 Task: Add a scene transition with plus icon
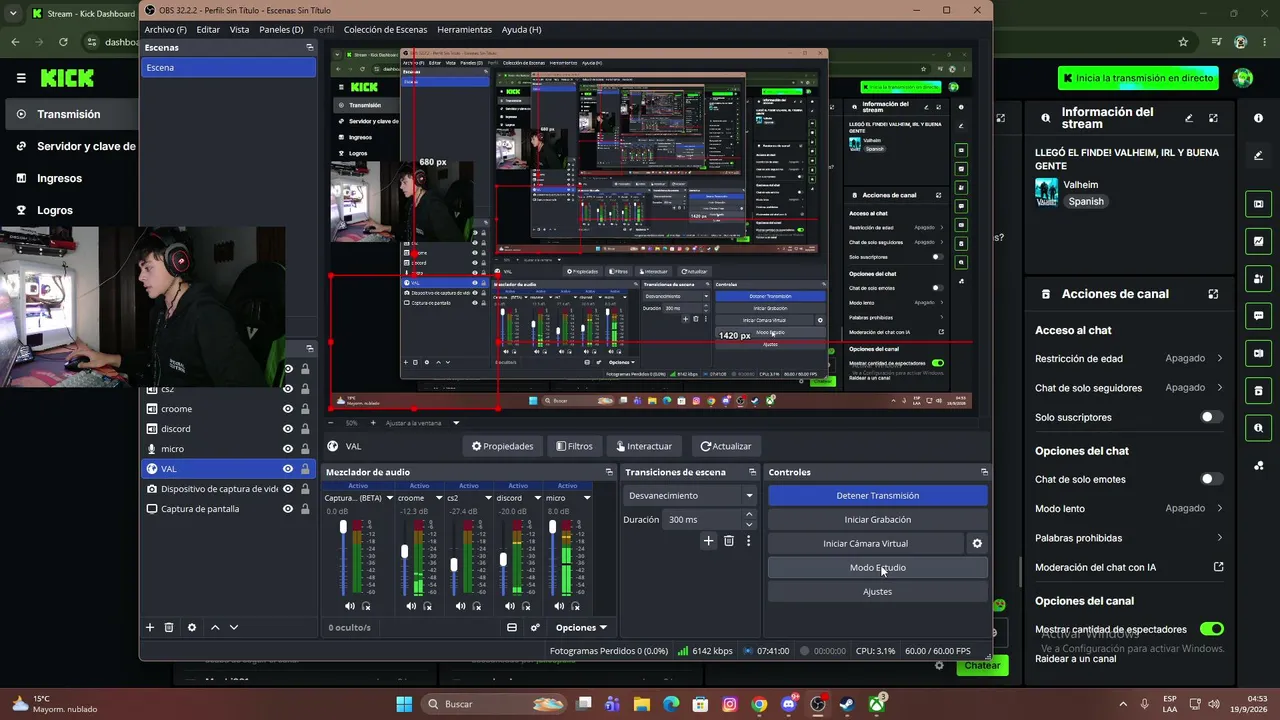click(708, 541)
